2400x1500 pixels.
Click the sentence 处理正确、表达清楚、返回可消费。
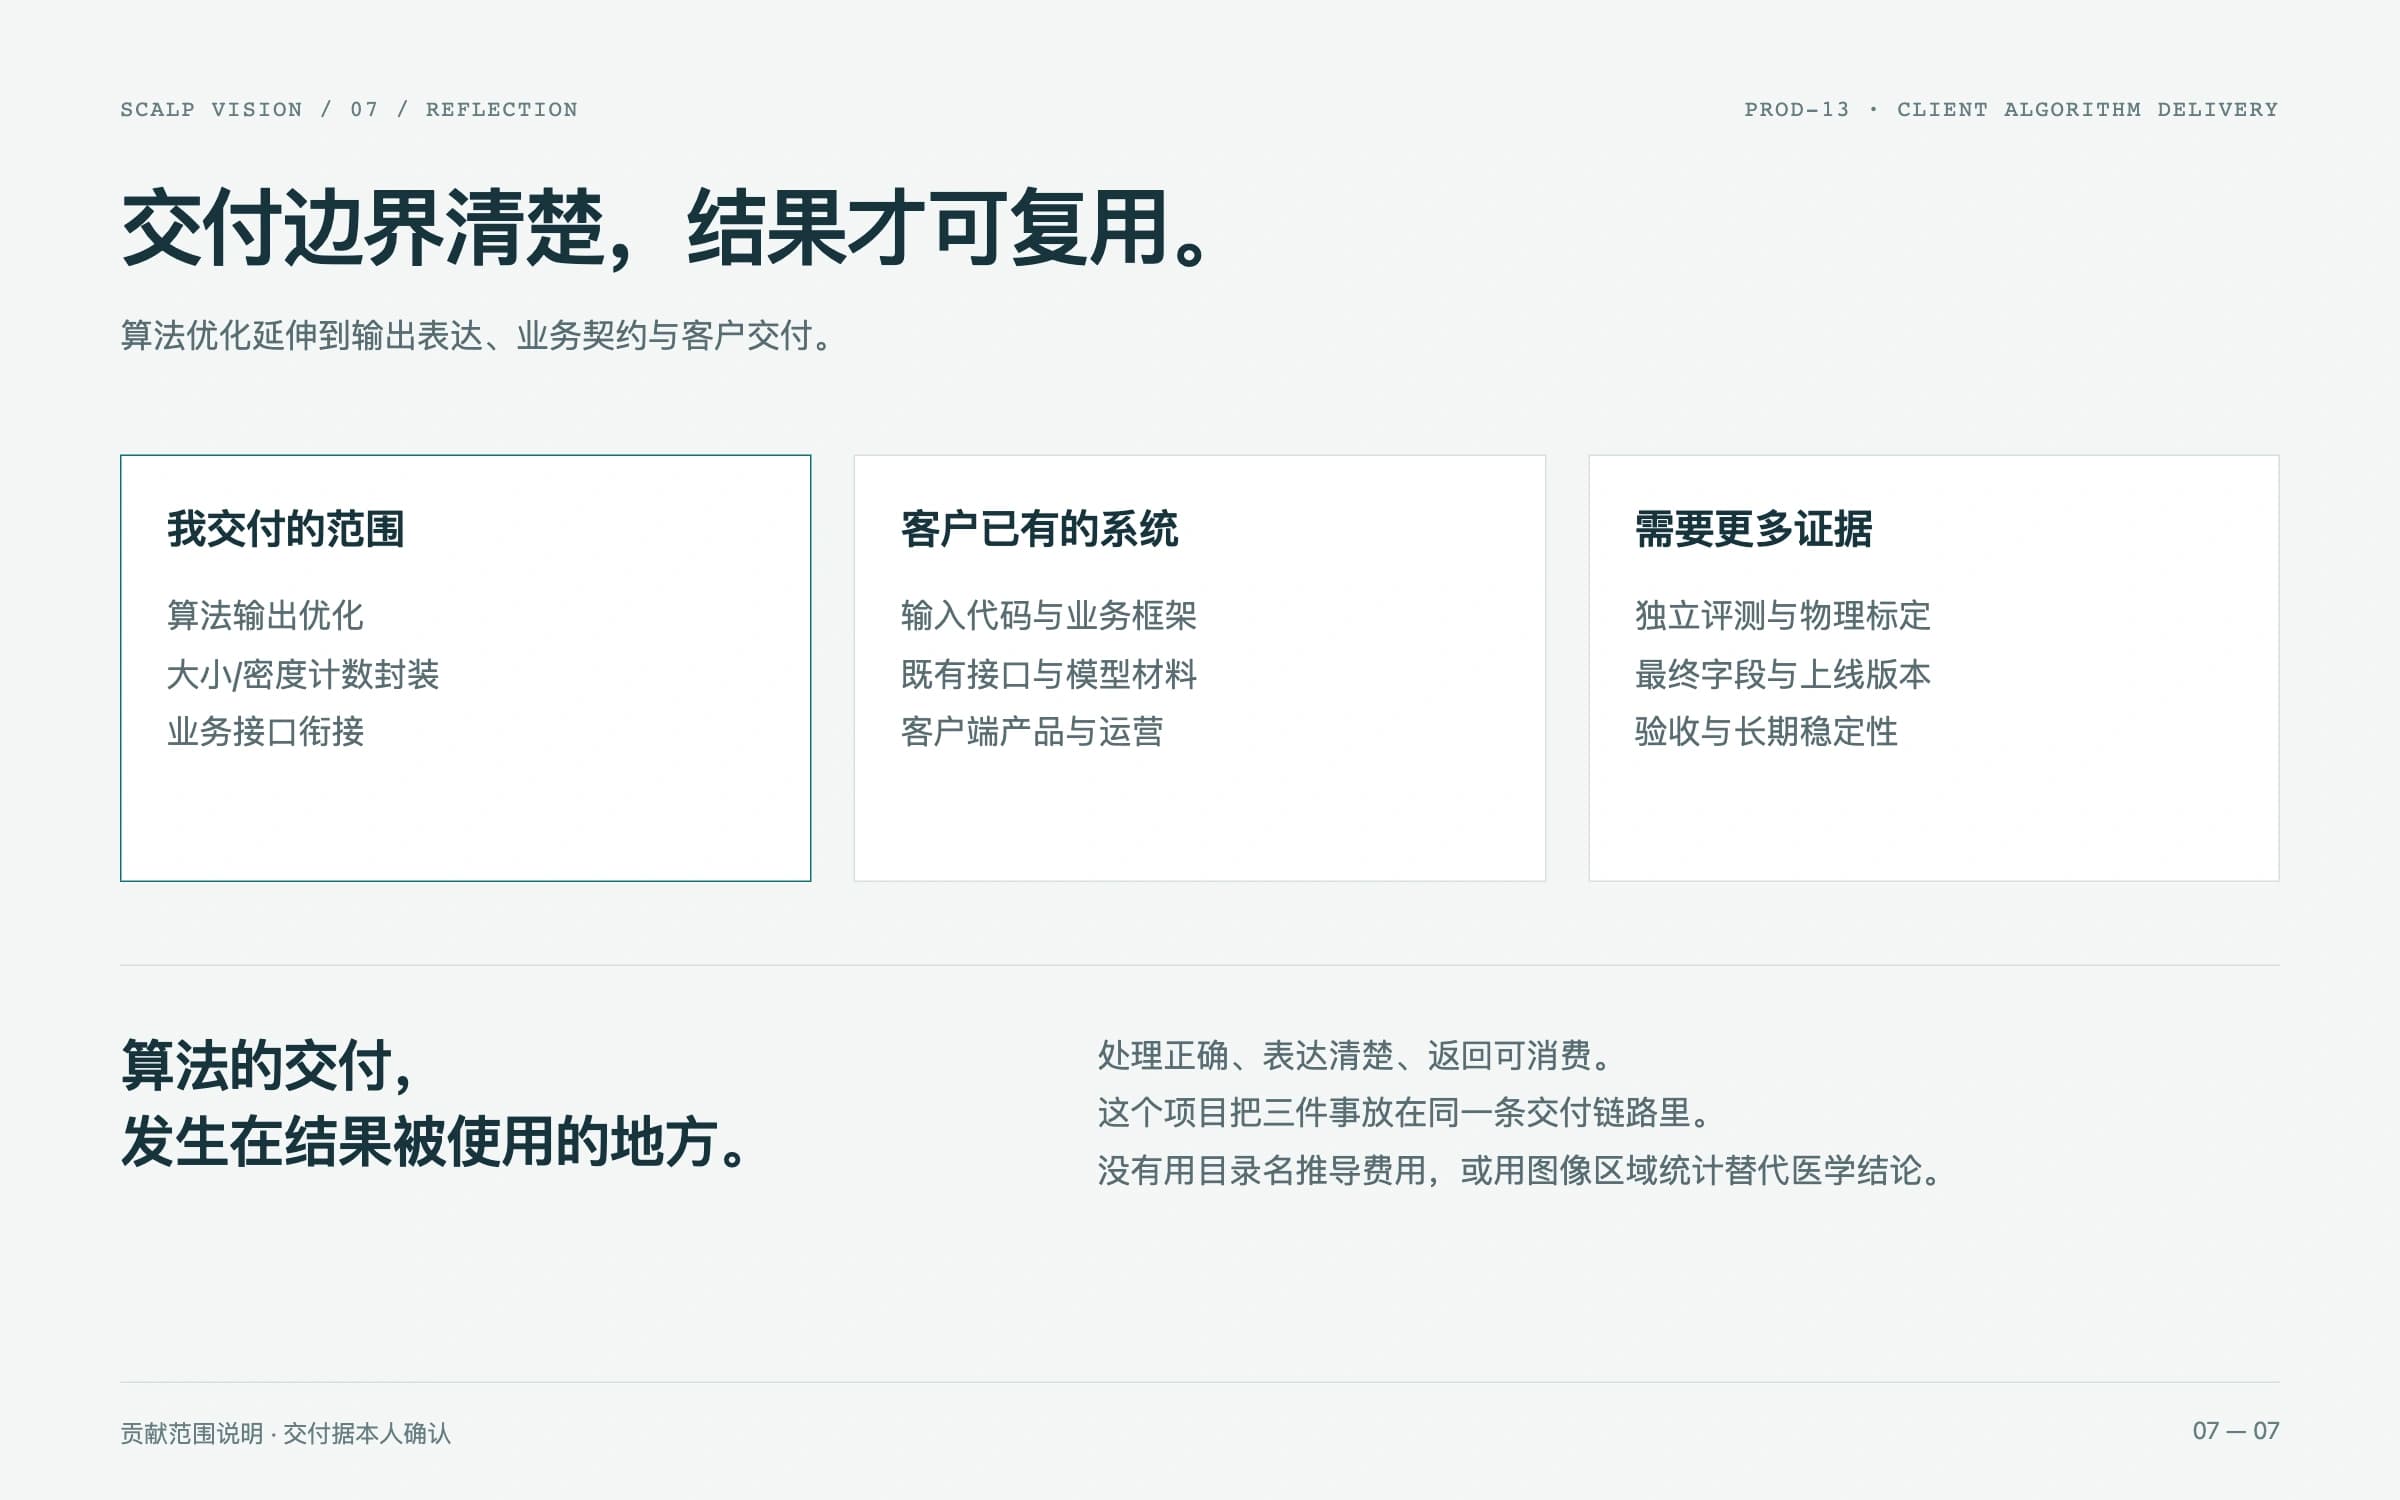pos(1354,1055)
